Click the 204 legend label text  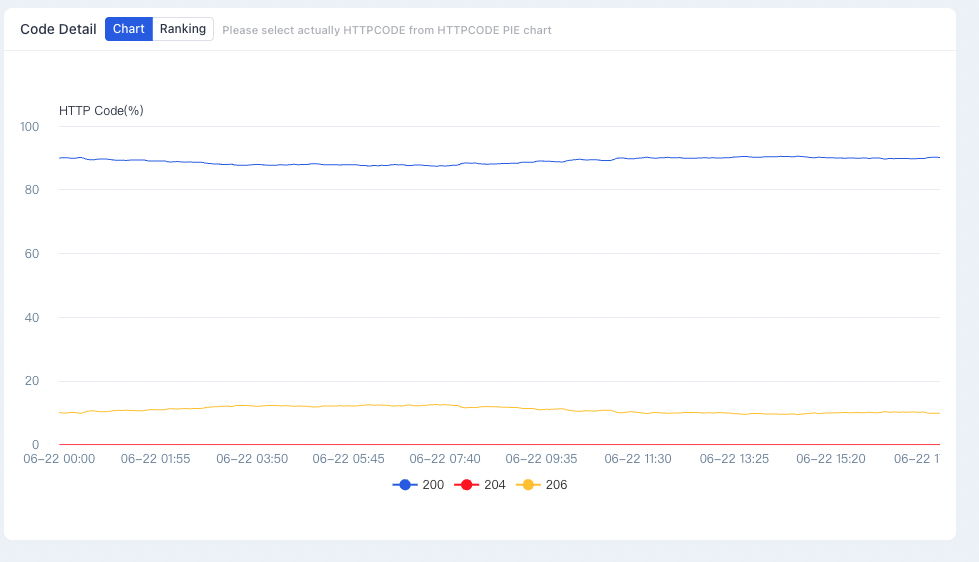point(494,485)
